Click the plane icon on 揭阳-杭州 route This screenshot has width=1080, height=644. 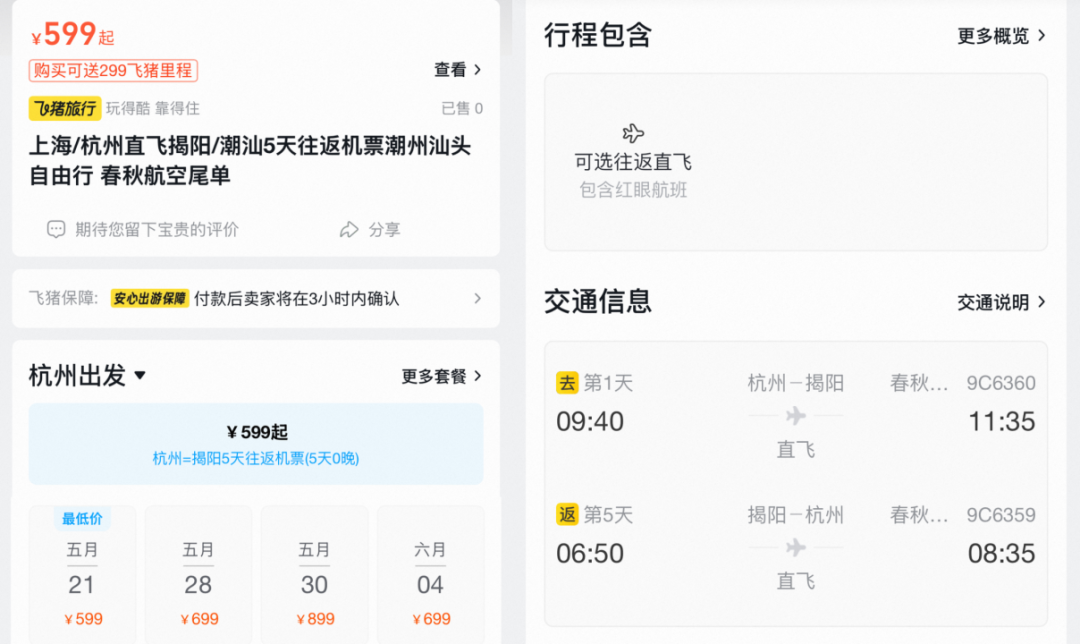point(796,548)
